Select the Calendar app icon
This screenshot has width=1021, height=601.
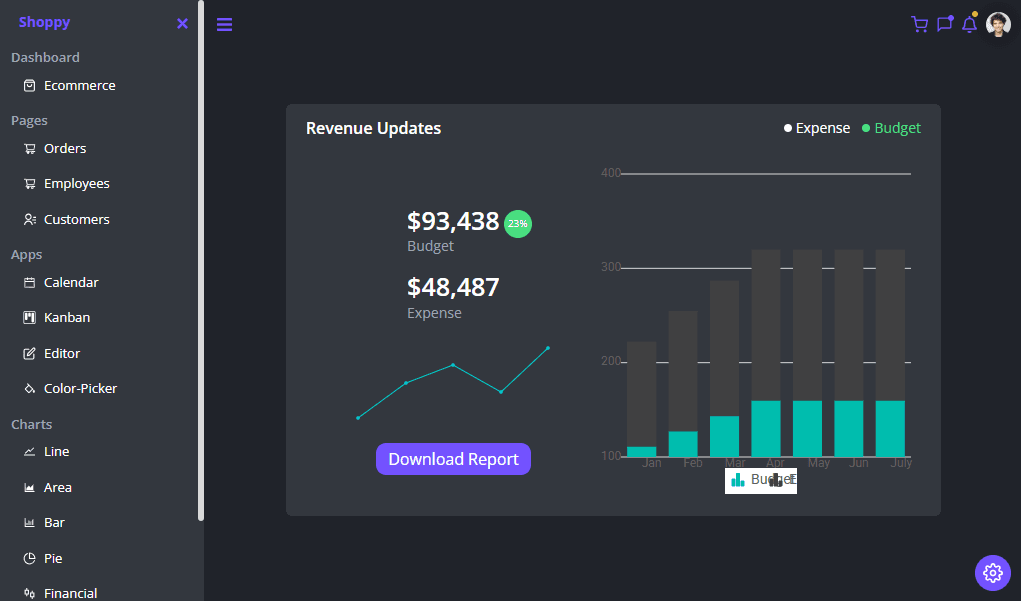(31, 282)
